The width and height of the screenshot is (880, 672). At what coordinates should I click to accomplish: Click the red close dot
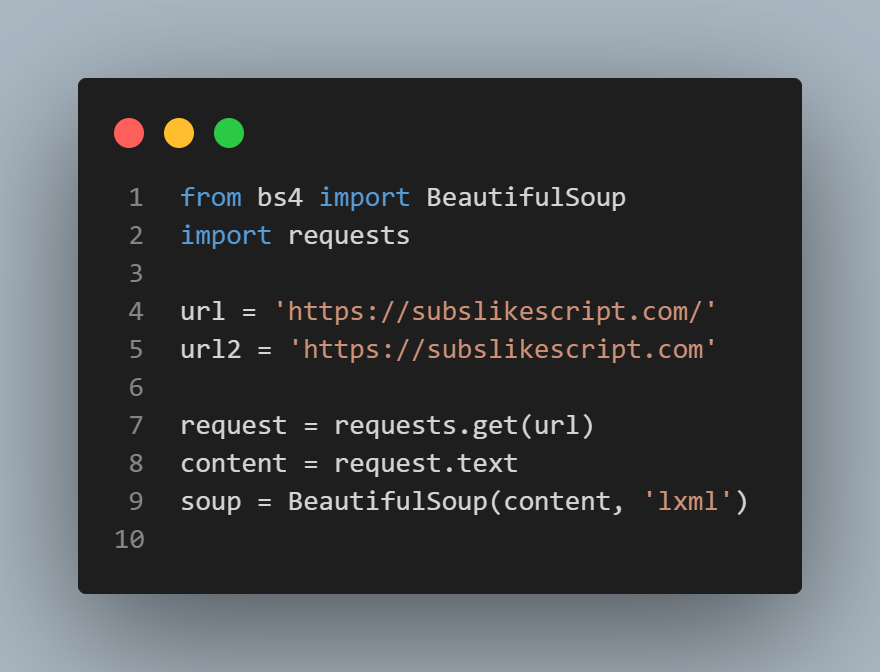pos(129,133)
